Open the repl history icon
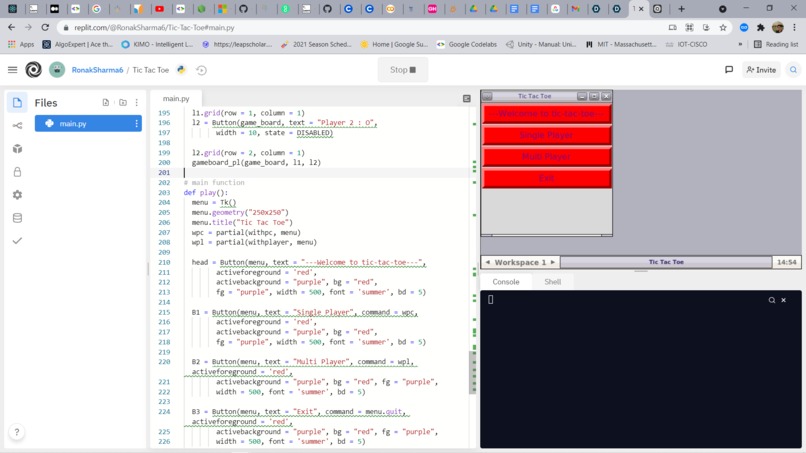This screenshot has width=806, height=453. [202, 70]
